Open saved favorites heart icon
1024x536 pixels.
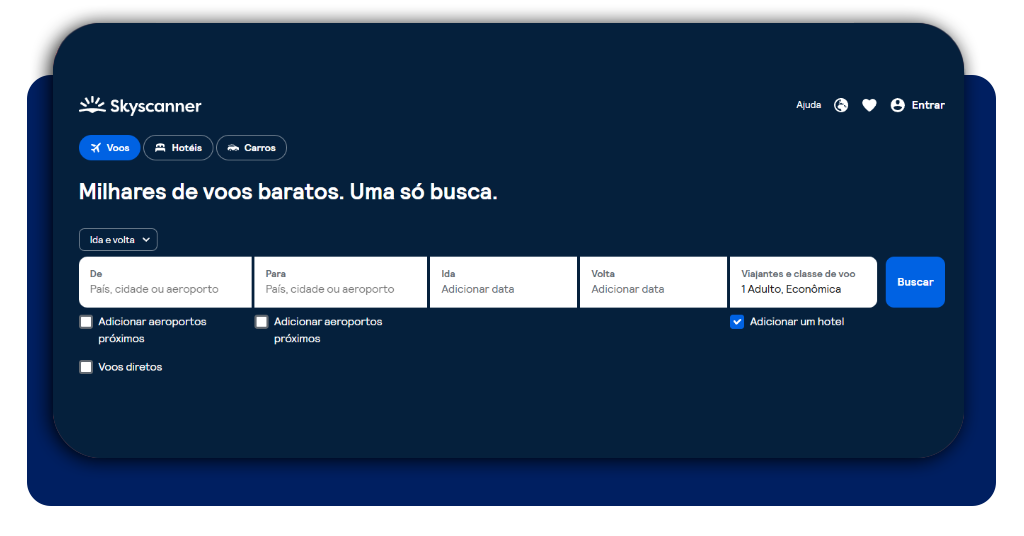tap(869, 105)
